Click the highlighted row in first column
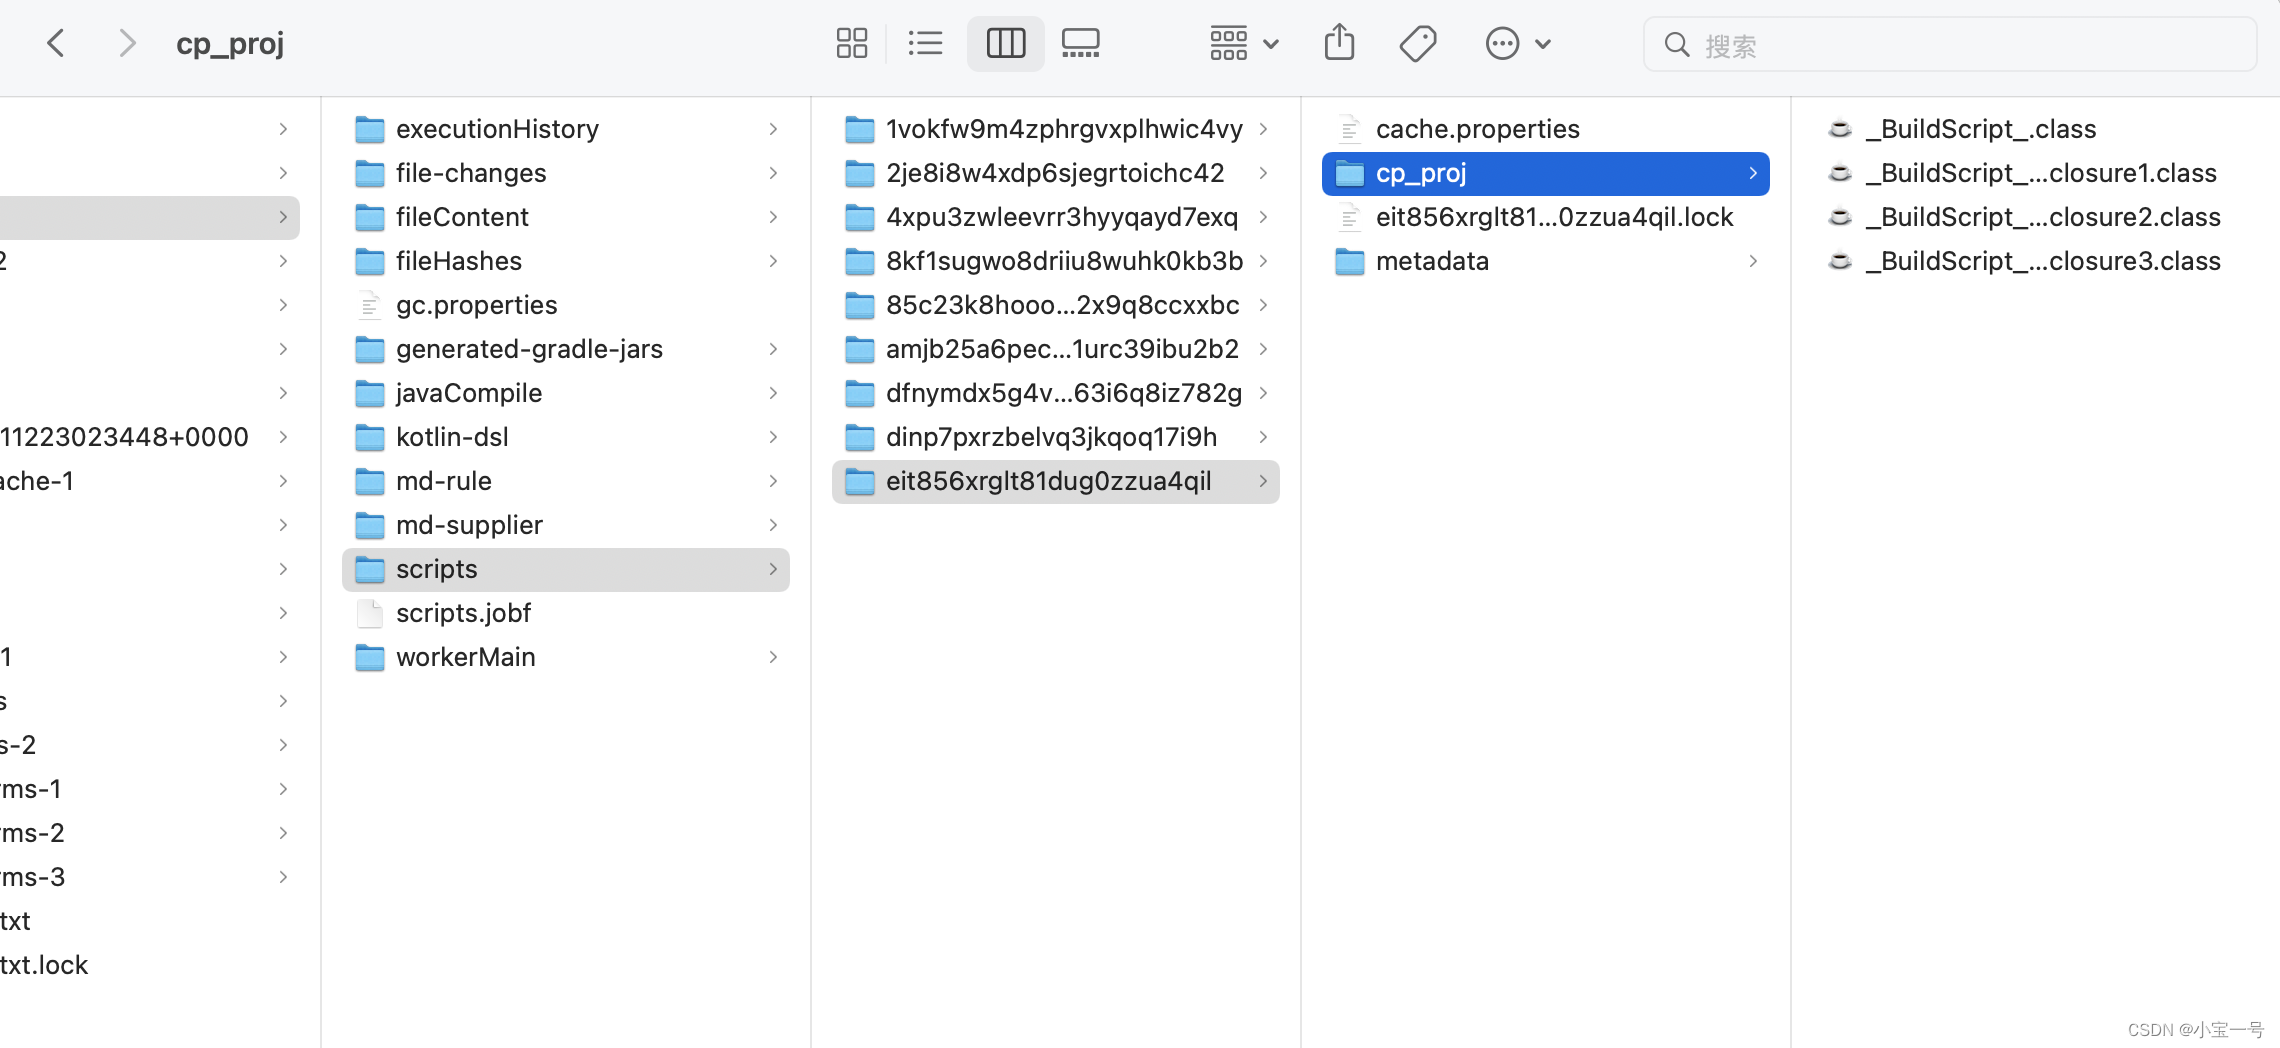 (x=150, y=217)
